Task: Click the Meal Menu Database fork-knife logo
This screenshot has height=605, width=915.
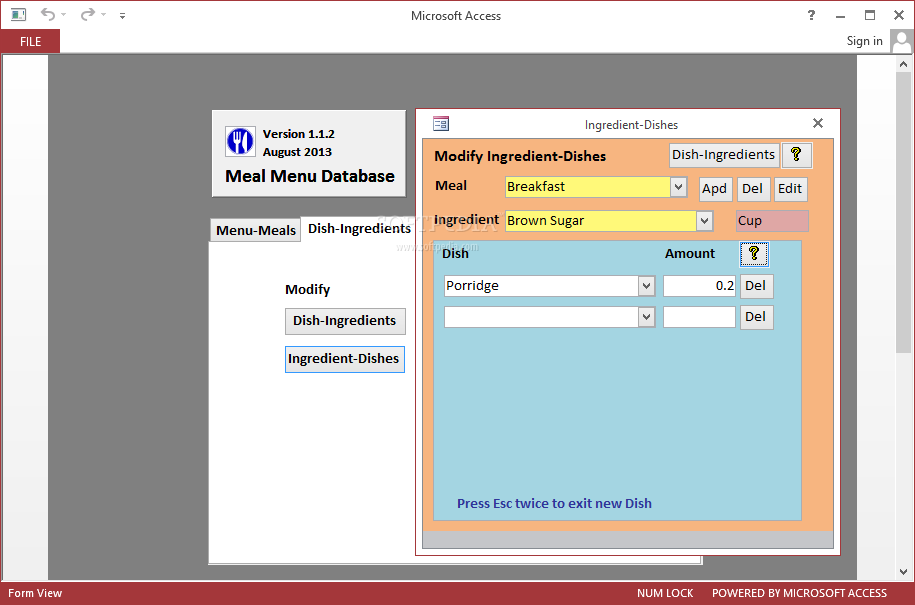Action: [x=240, y=142]
